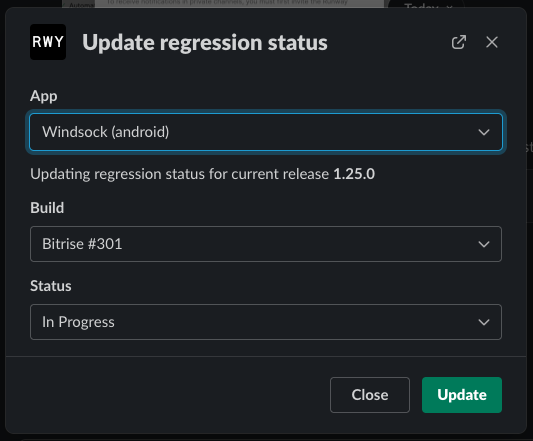Click the green Update button
533x441 pixels.
[x=462, y=395]
